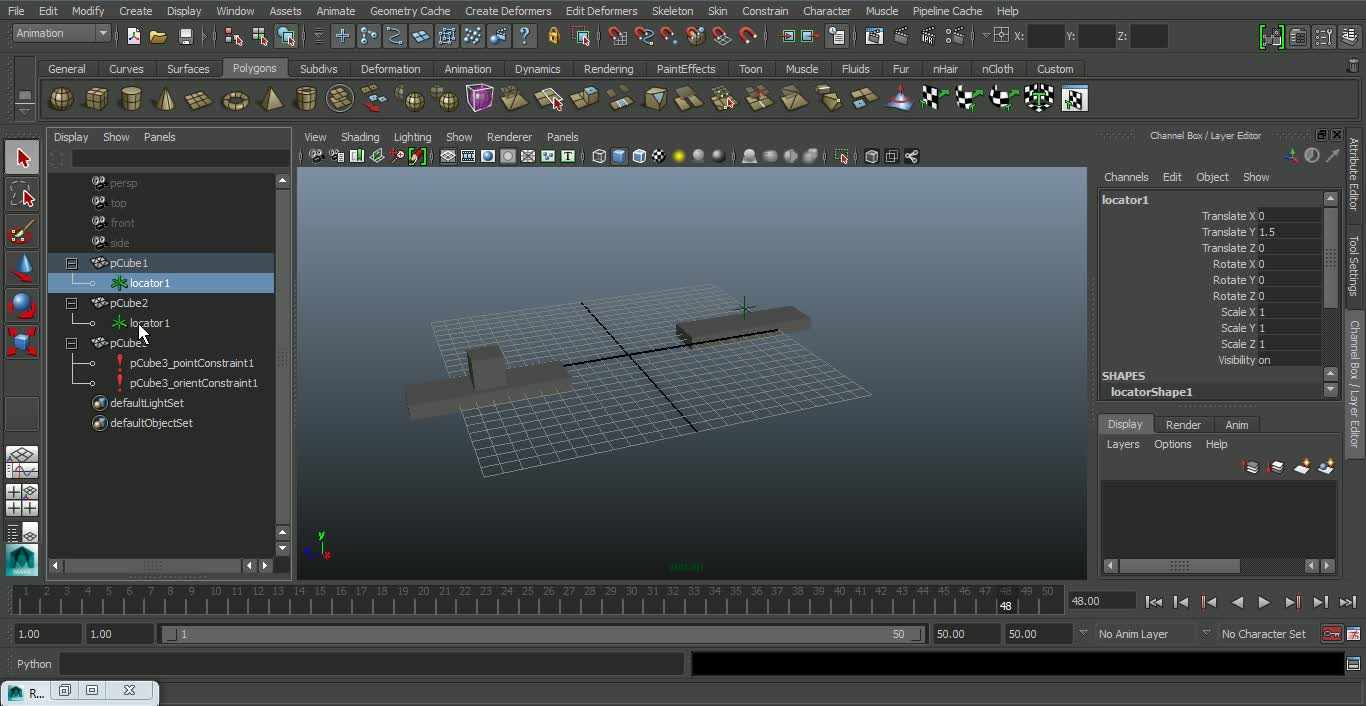Image resolution: width=1366 pixels, height=706 pixels.
Task: Toggle the auto keyframe button
Action: (x=1331, y=634)
